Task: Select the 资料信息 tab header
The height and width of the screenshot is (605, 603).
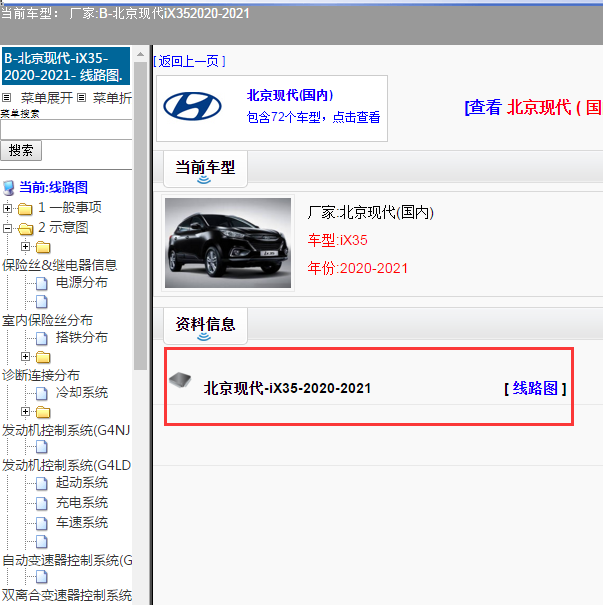Action: [205, 326]
